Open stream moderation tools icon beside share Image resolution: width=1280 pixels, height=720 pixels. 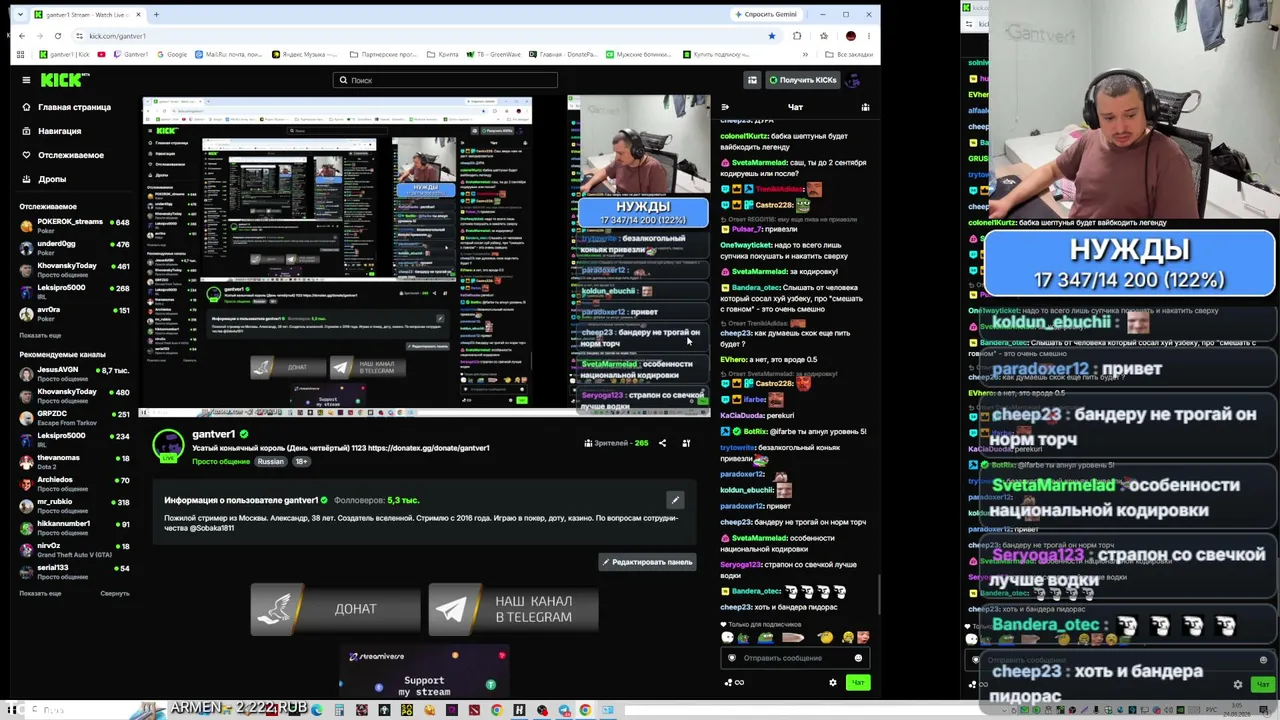tap(686, 443)
